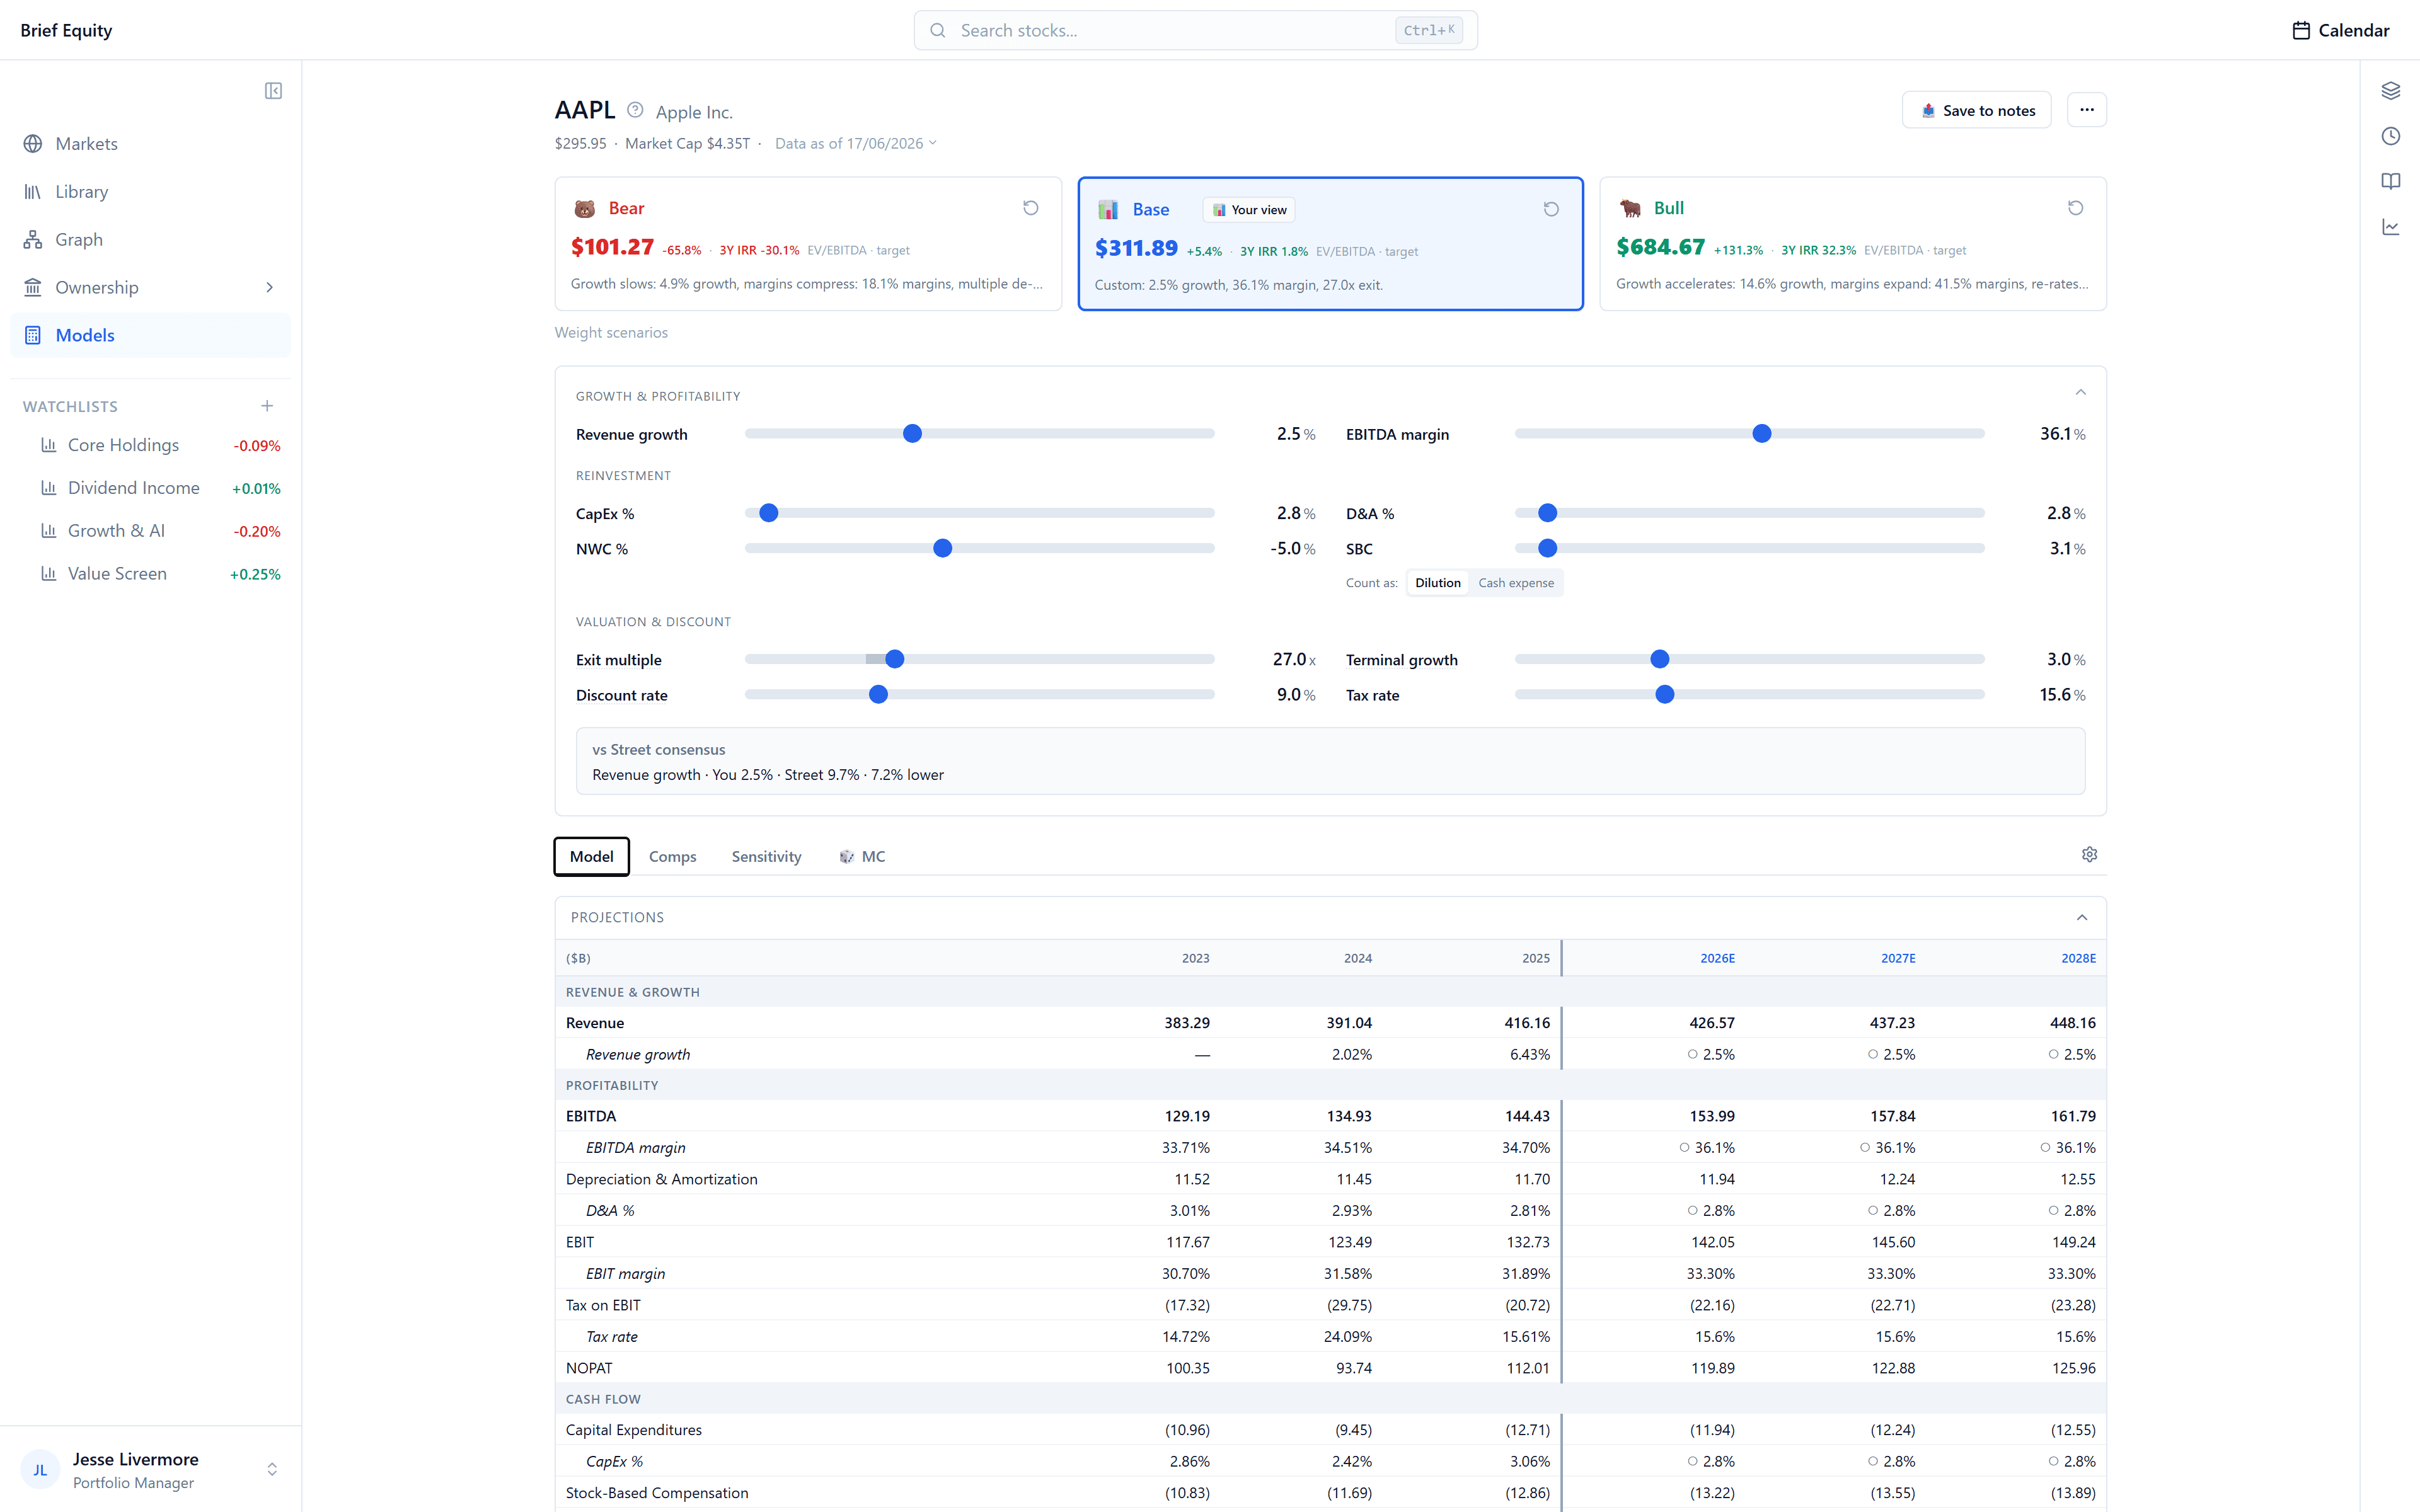Reset the Base scenario
The image size is (2420, 1512).
[1551, 209]
